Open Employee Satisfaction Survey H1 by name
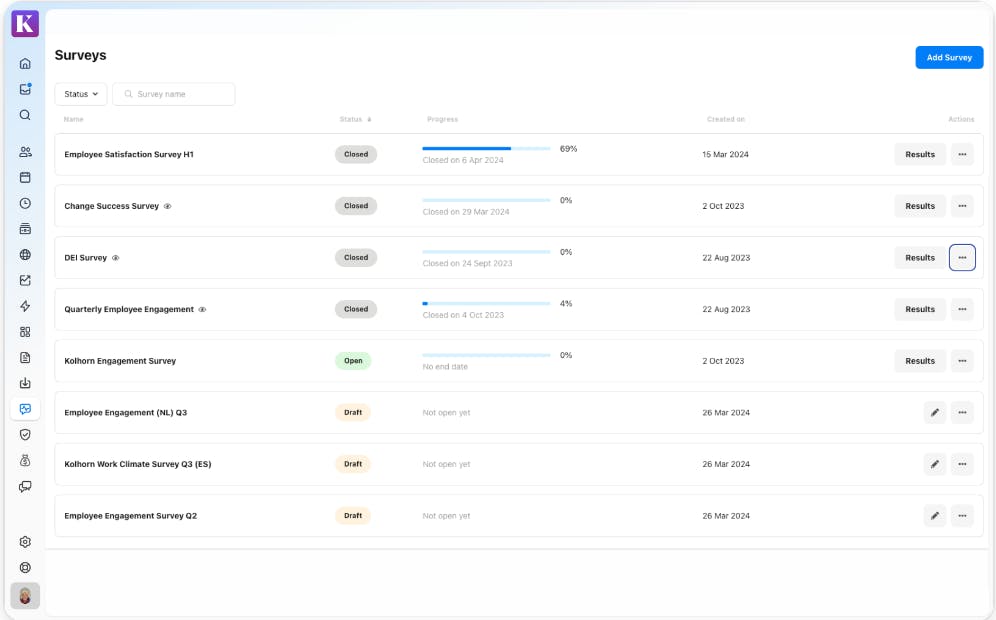The image size is (996, 620). point(129,154)
